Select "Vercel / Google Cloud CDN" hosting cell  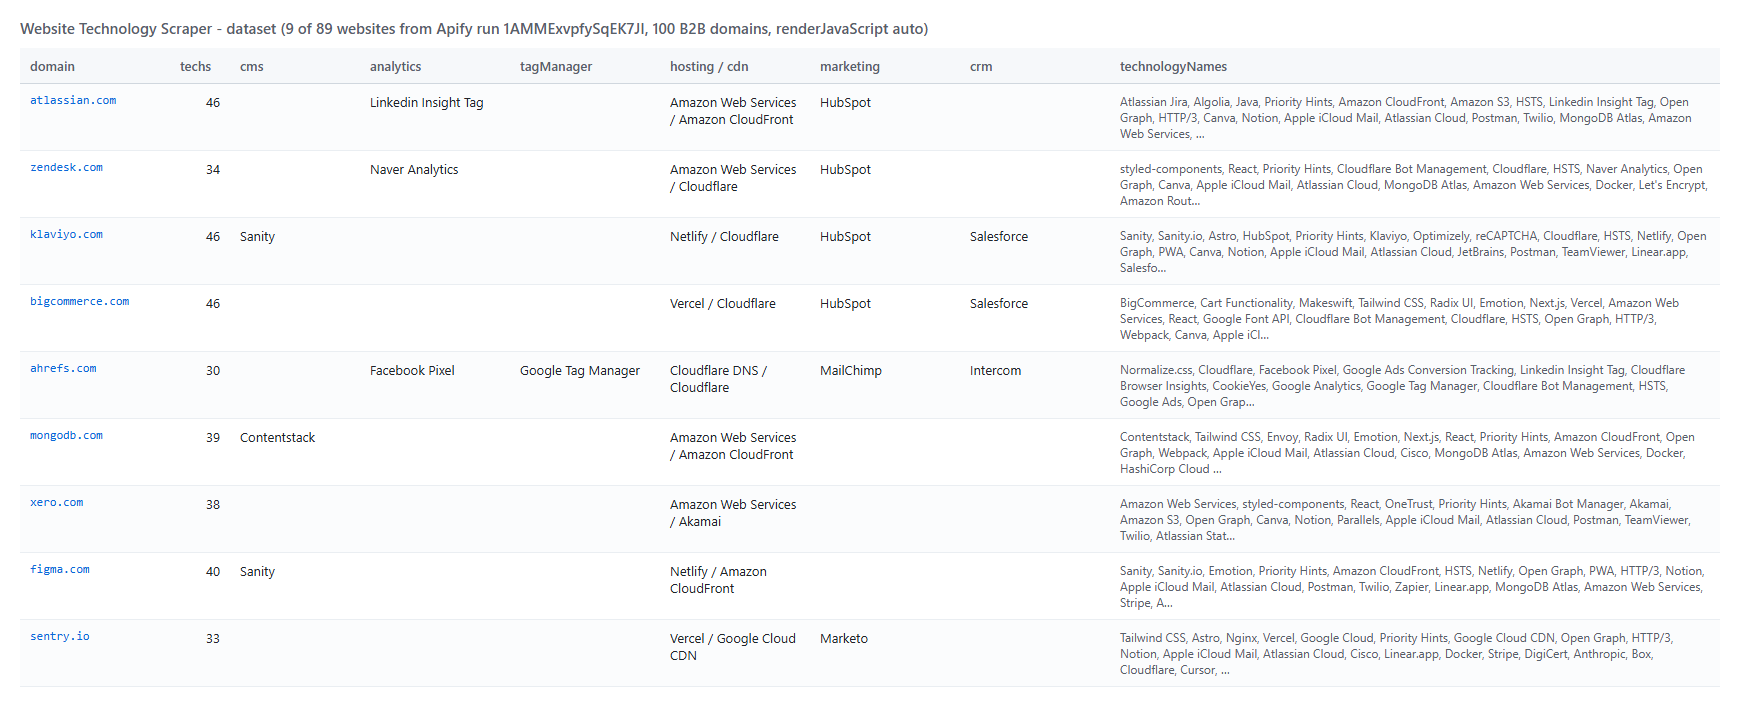click(x=733, y=647)
